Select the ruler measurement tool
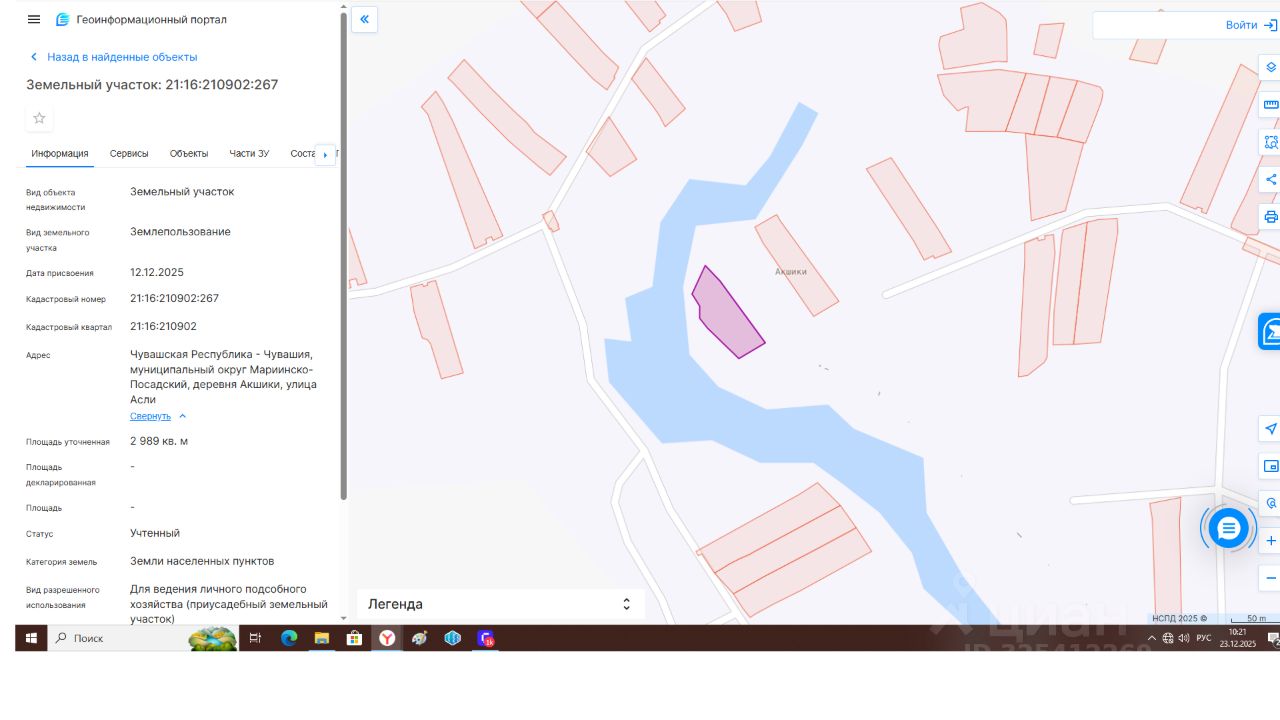The width and height of the screenshot is (1280, 720). pyautogui.click(x=1271, y=105)
